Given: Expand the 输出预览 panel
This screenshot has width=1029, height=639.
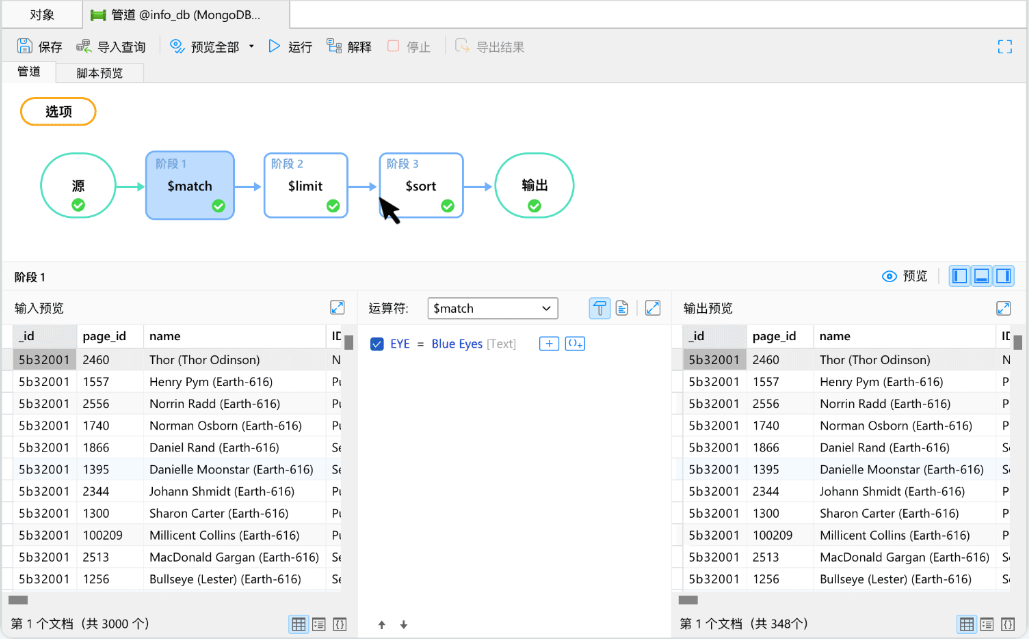Looking at the screenshot, I should pyautogui.click(x=1003, y=308).
